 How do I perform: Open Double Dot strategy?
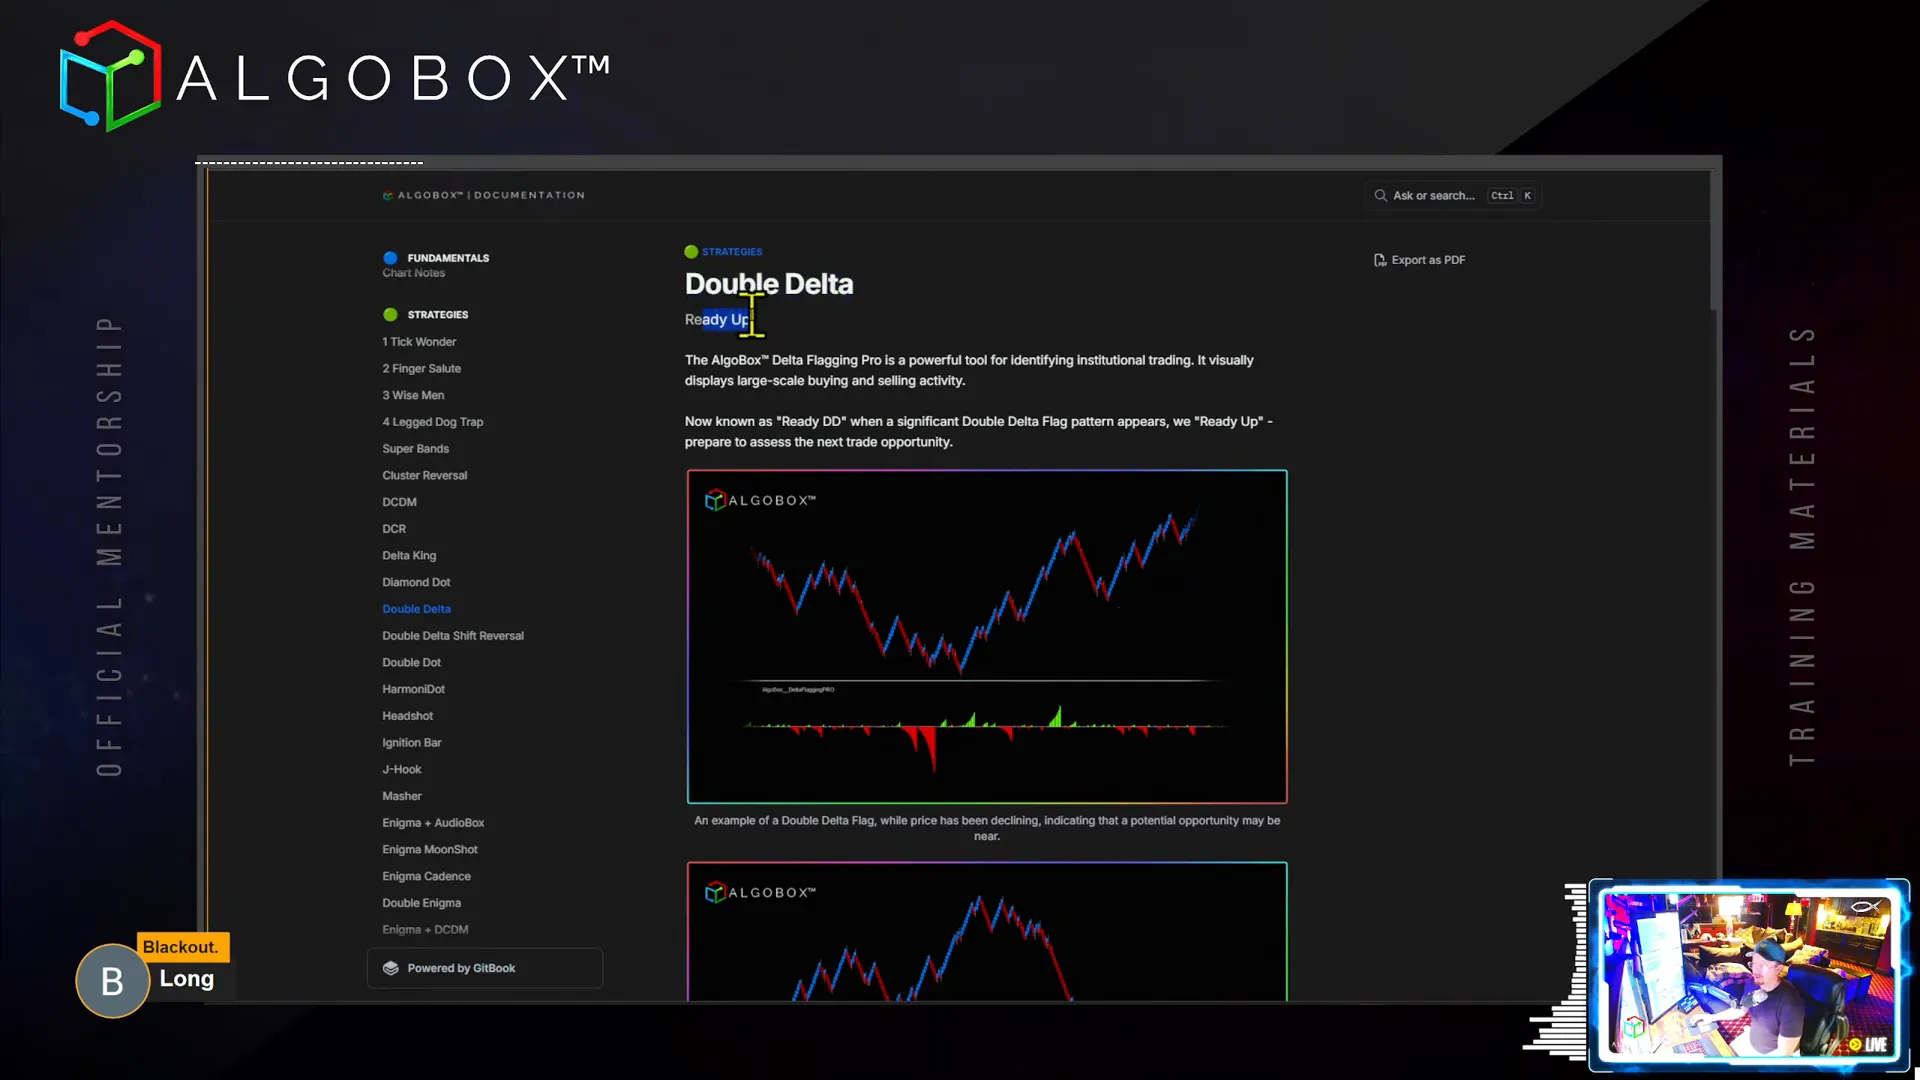pyautogui.click(x=411, y=663)
